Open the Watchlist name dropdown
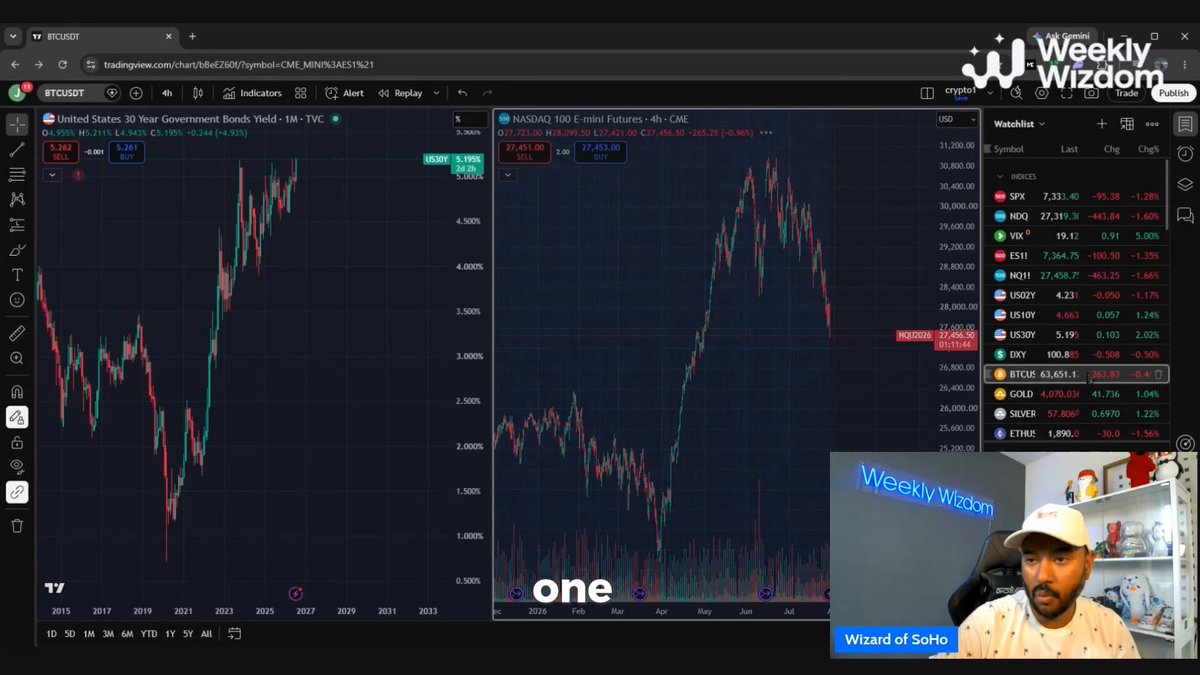The height and width of the screenshot is (675, 1200). [1020, 124]
